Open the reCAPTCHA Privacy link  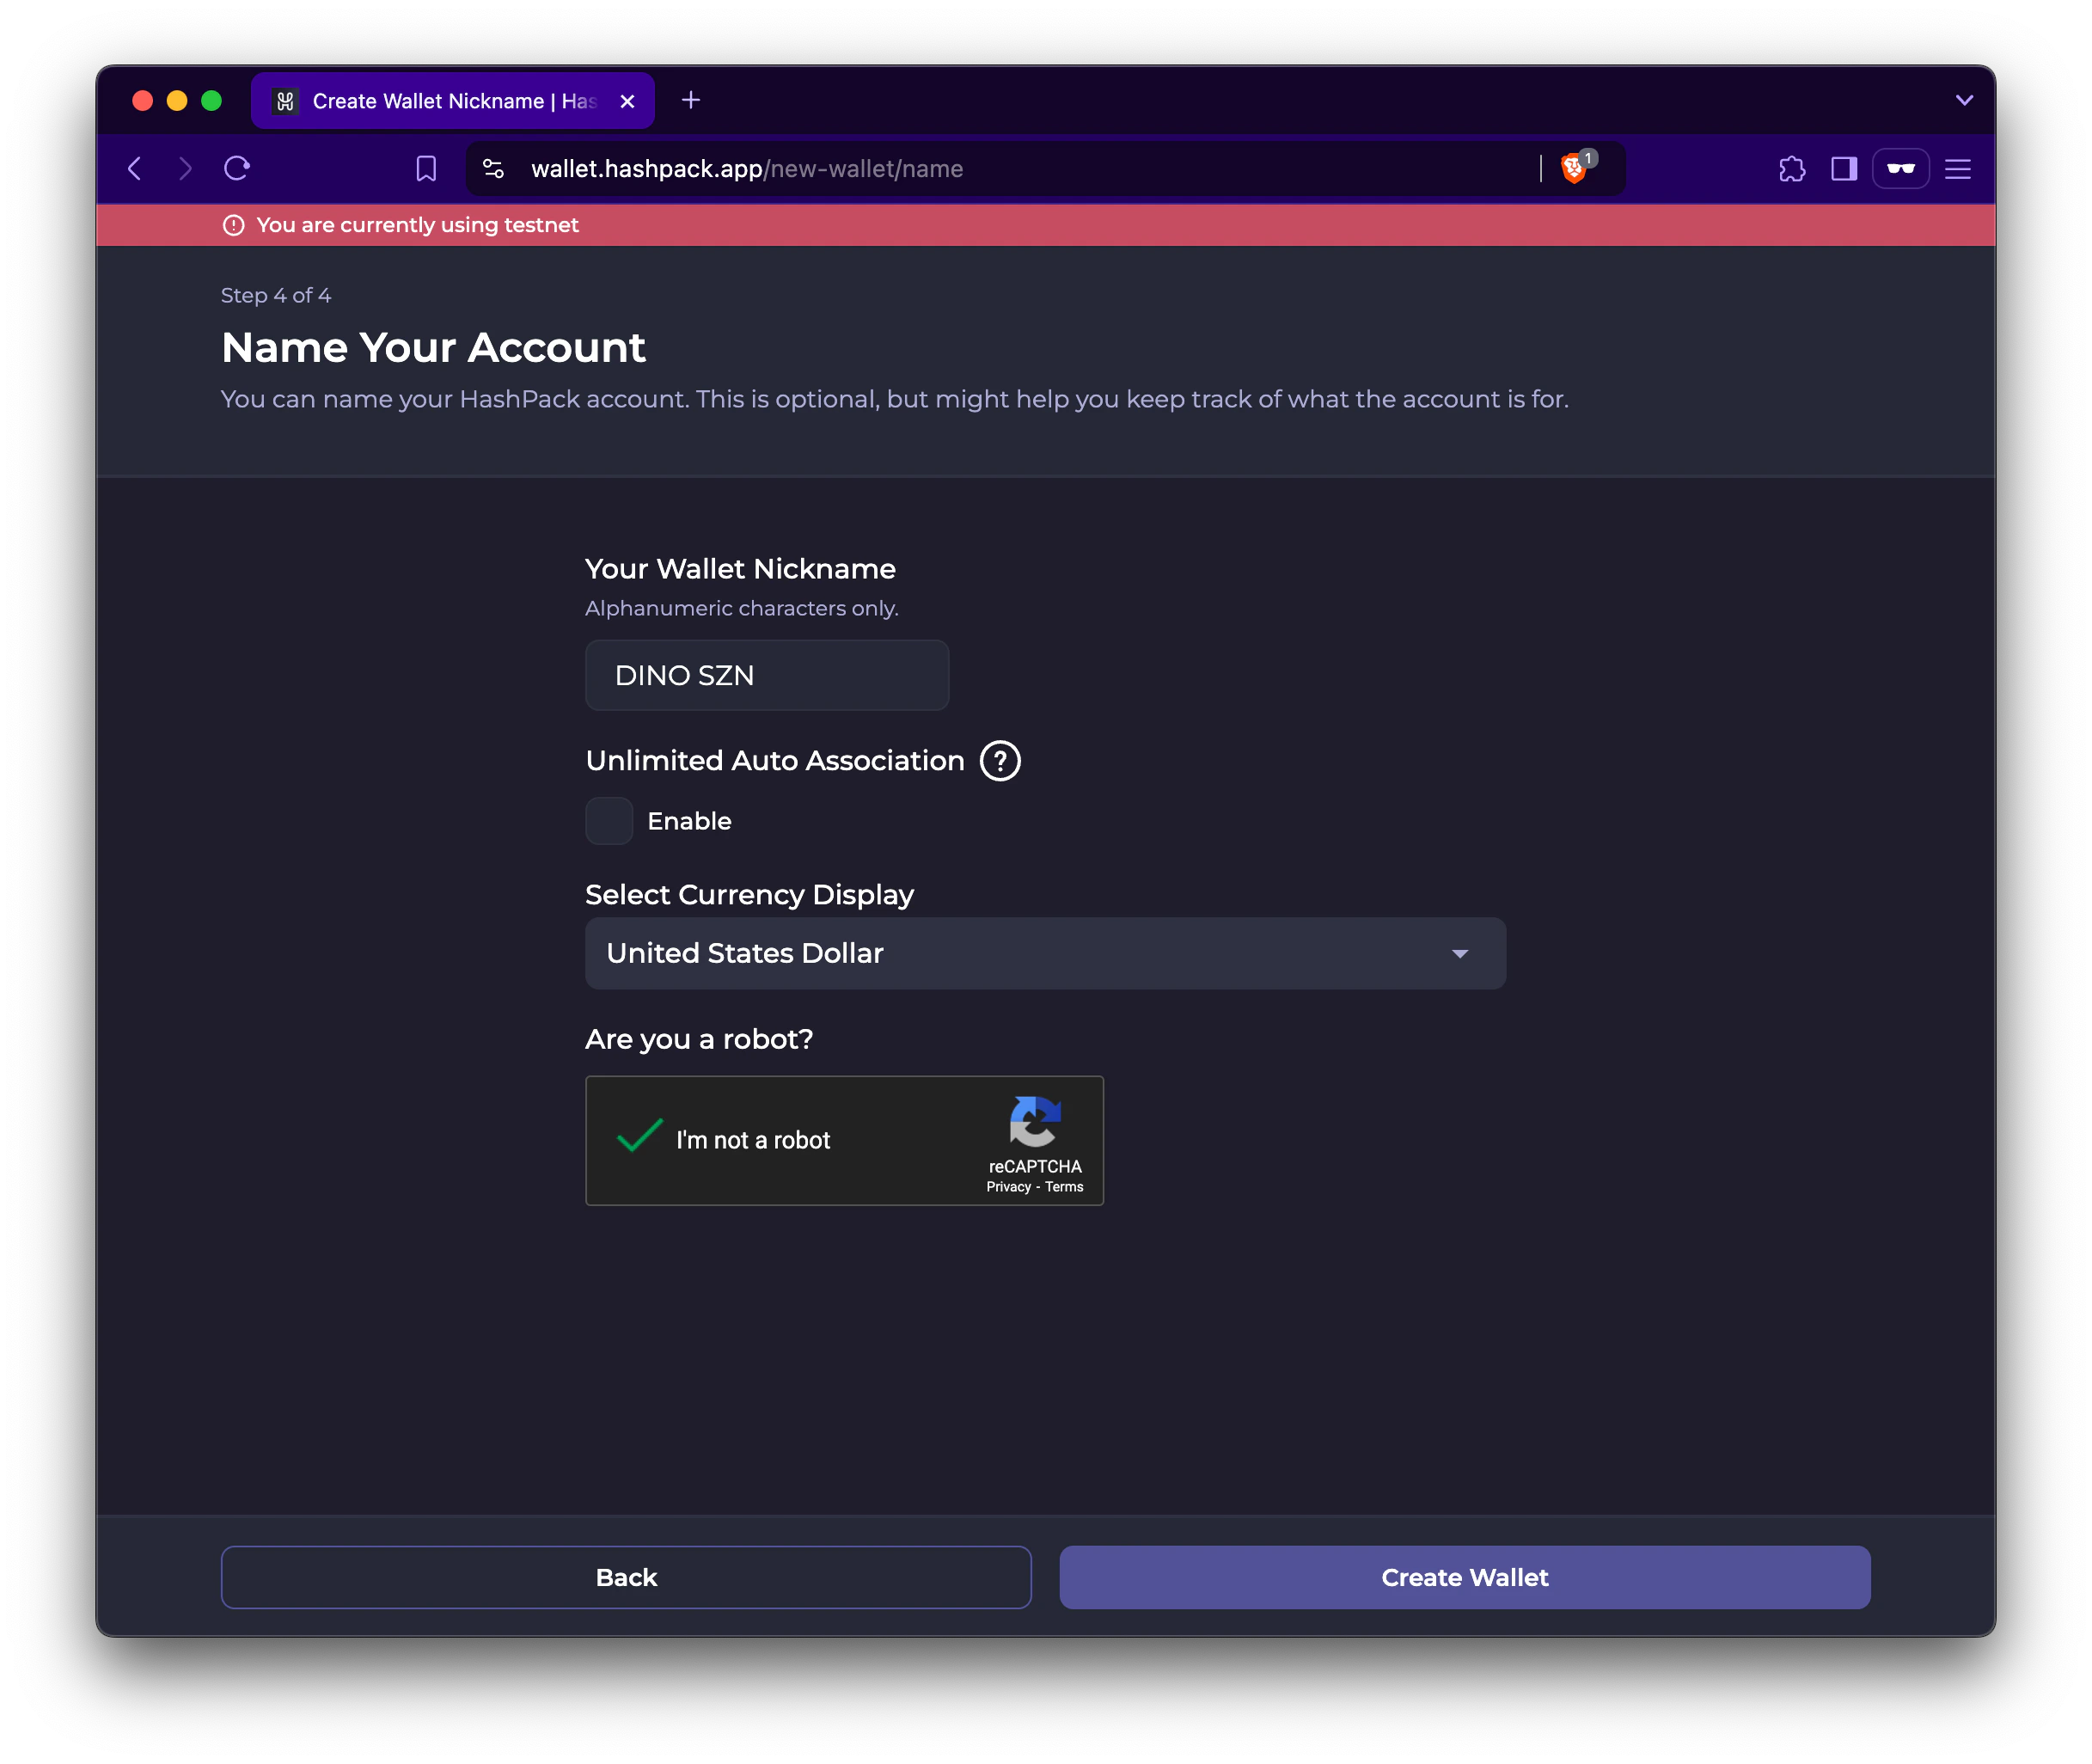click(1007, 1187)
